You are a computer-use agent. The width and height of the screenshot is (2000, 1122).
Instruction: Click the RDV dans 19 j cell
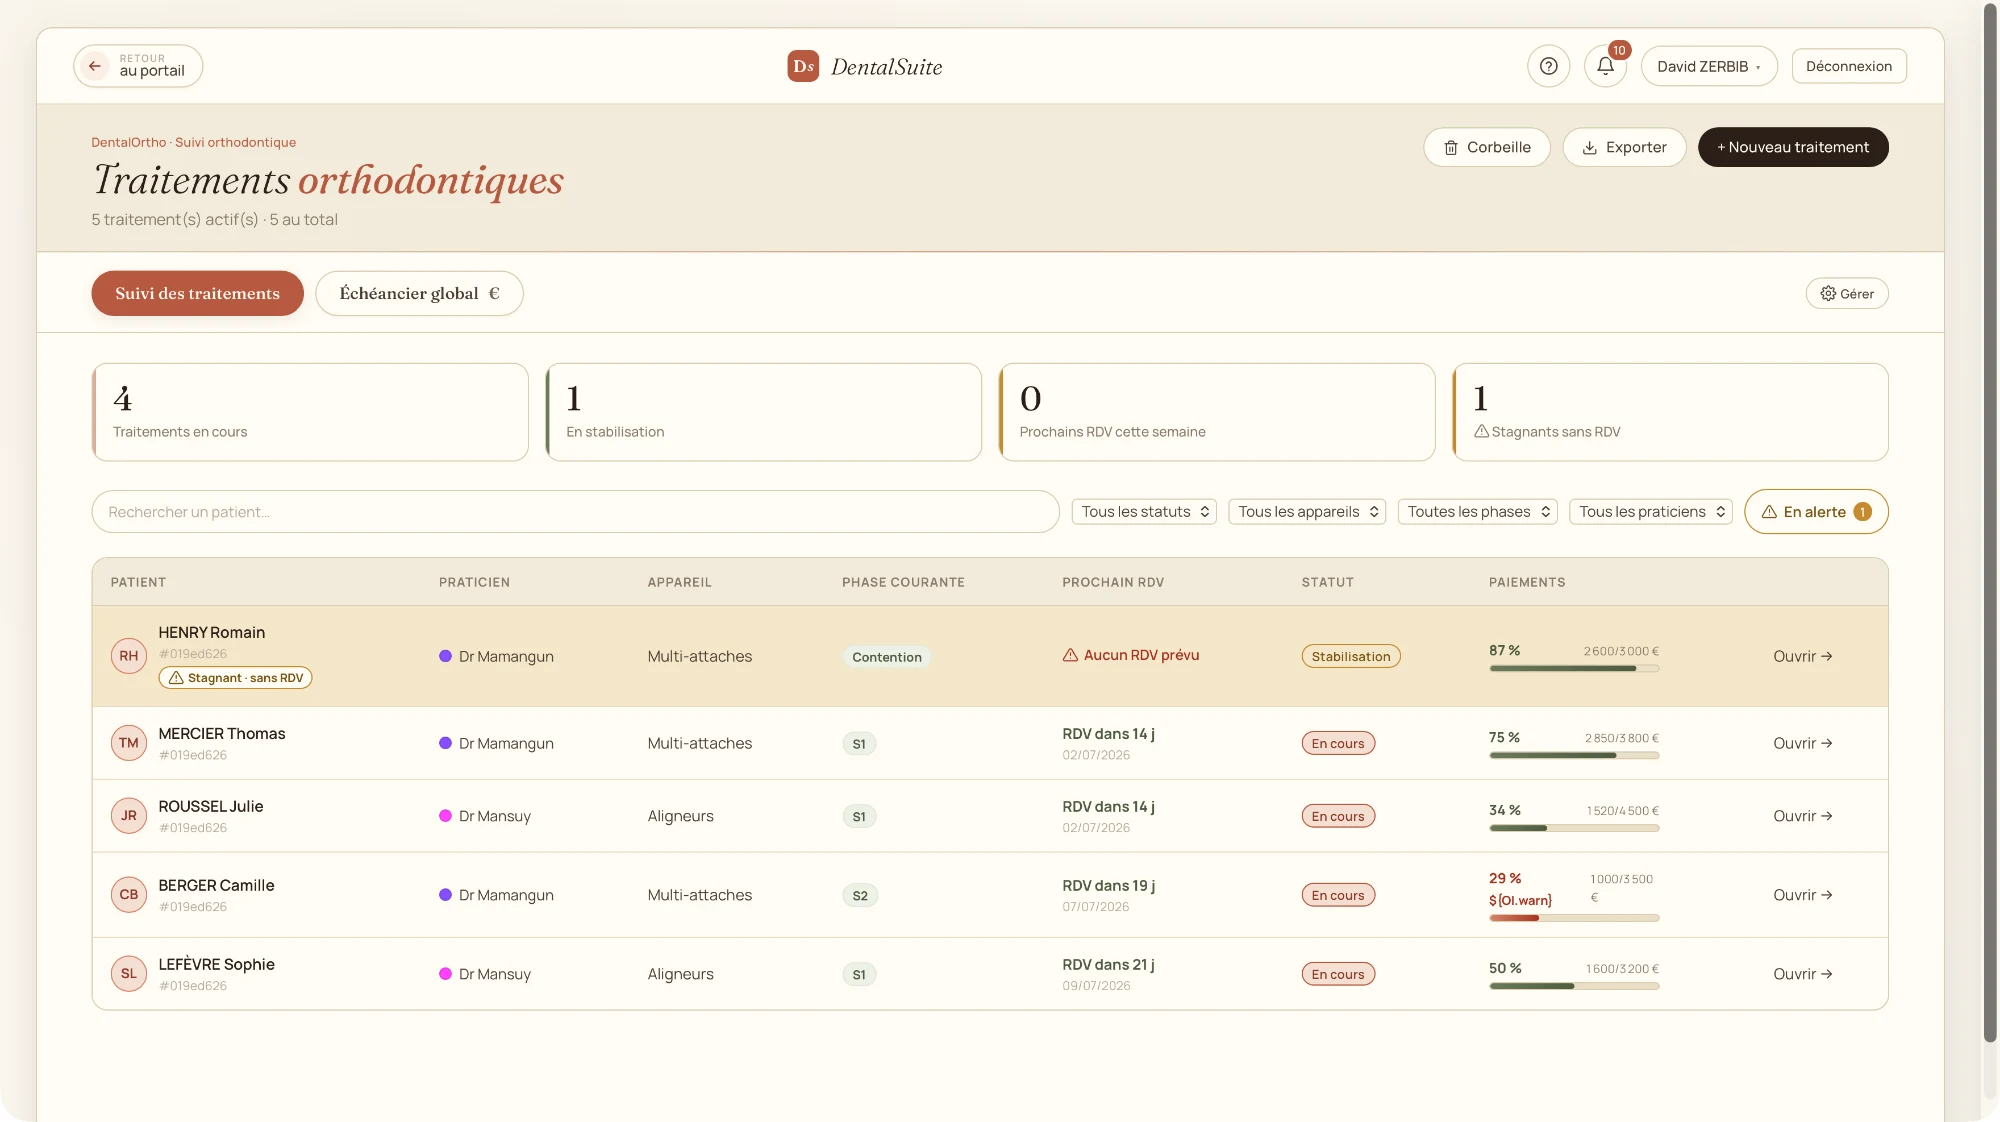tap(1109, 895)
